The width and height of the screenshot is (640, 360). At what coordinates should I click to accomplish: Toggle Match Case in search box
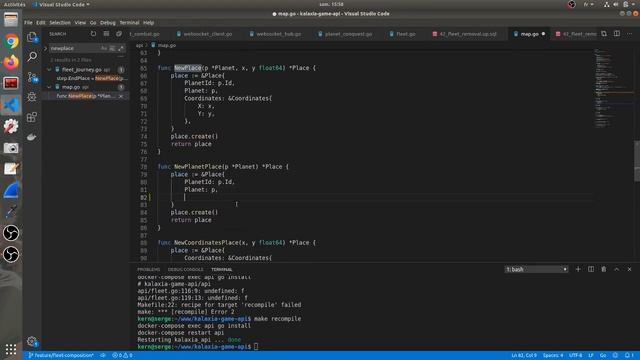point(104,48)
